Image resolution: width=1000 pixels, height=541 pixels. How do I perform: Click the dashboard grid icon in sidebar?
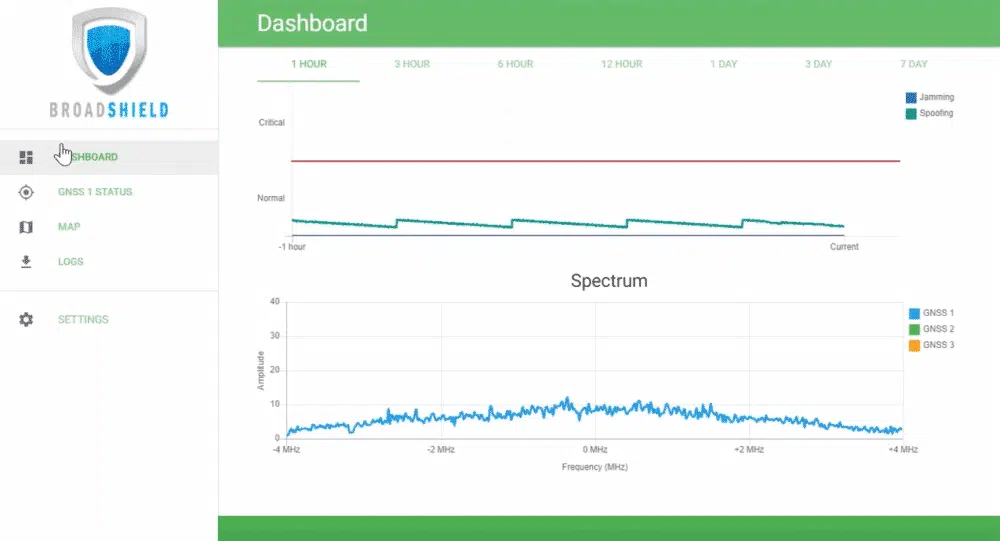(x=27, y=157)
